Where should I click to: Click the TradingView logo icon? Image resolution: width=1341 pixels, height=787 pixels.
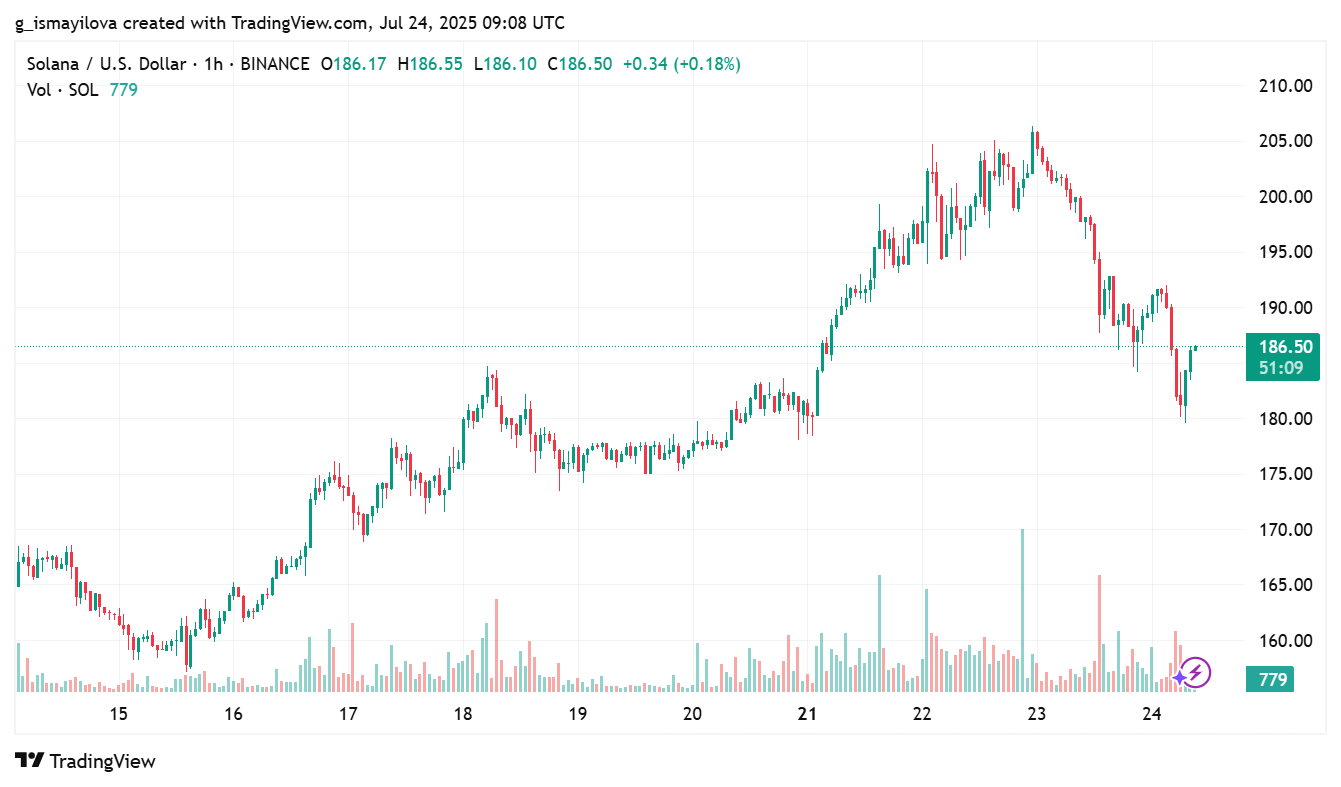click(30, 761)
